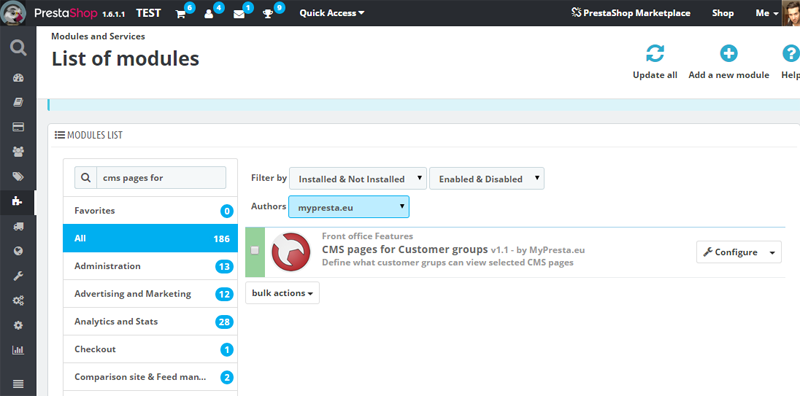The height and width of the screenshot is (396, 800).
Task: Open the Preferences wrench sidebar icon
Action: pyautogui.click(x=18, y=276)
